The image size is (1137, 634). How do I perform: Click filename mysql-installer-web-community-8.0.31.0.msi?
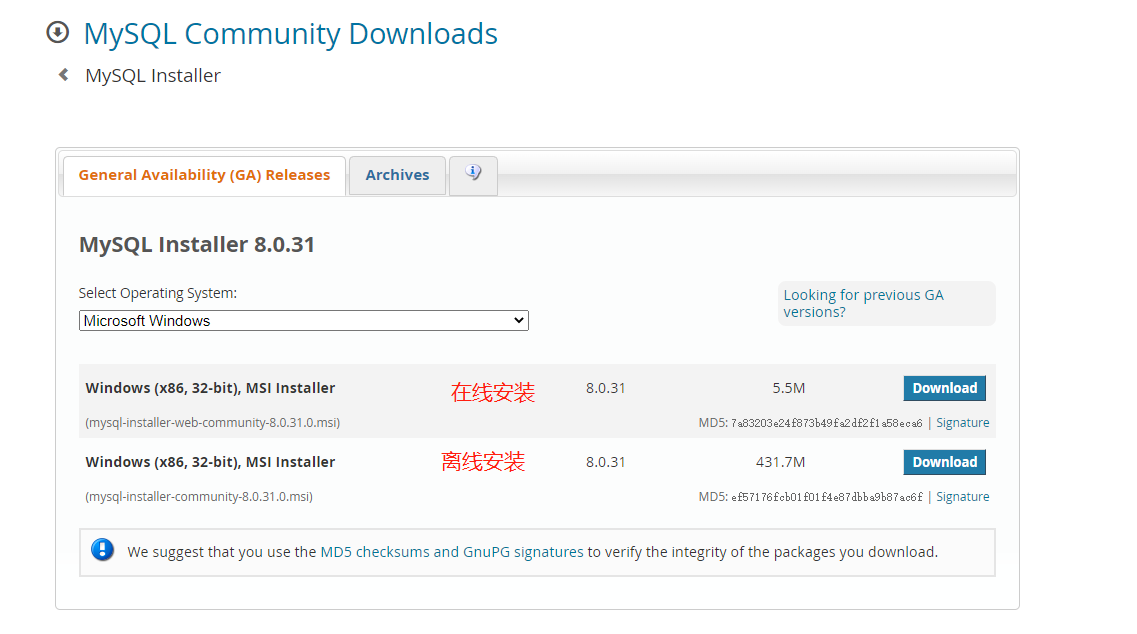point(212,423)
